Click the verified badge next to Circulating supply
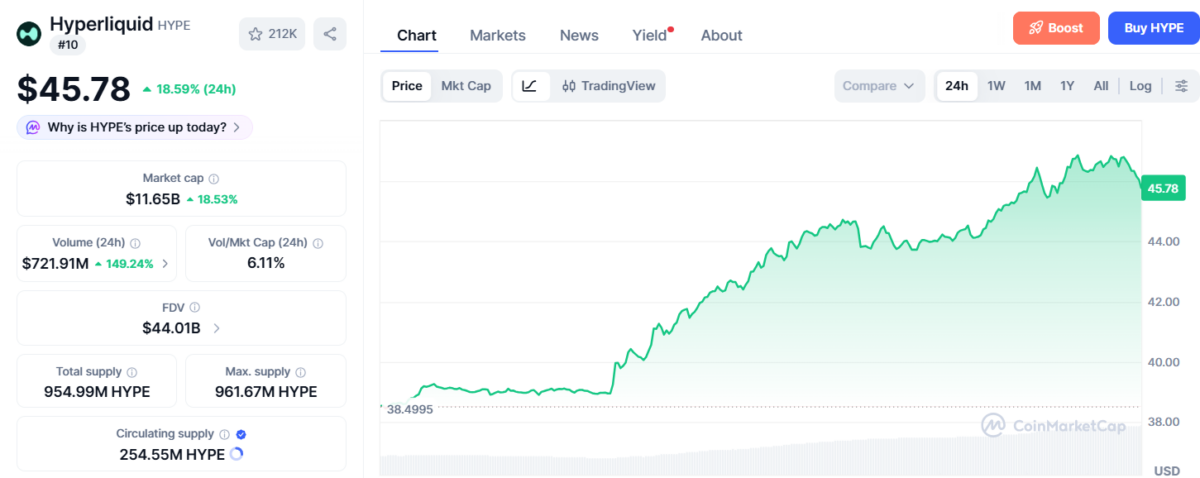Image resolution: width=1200 pixels, height=478 pixels. (241, 434)
